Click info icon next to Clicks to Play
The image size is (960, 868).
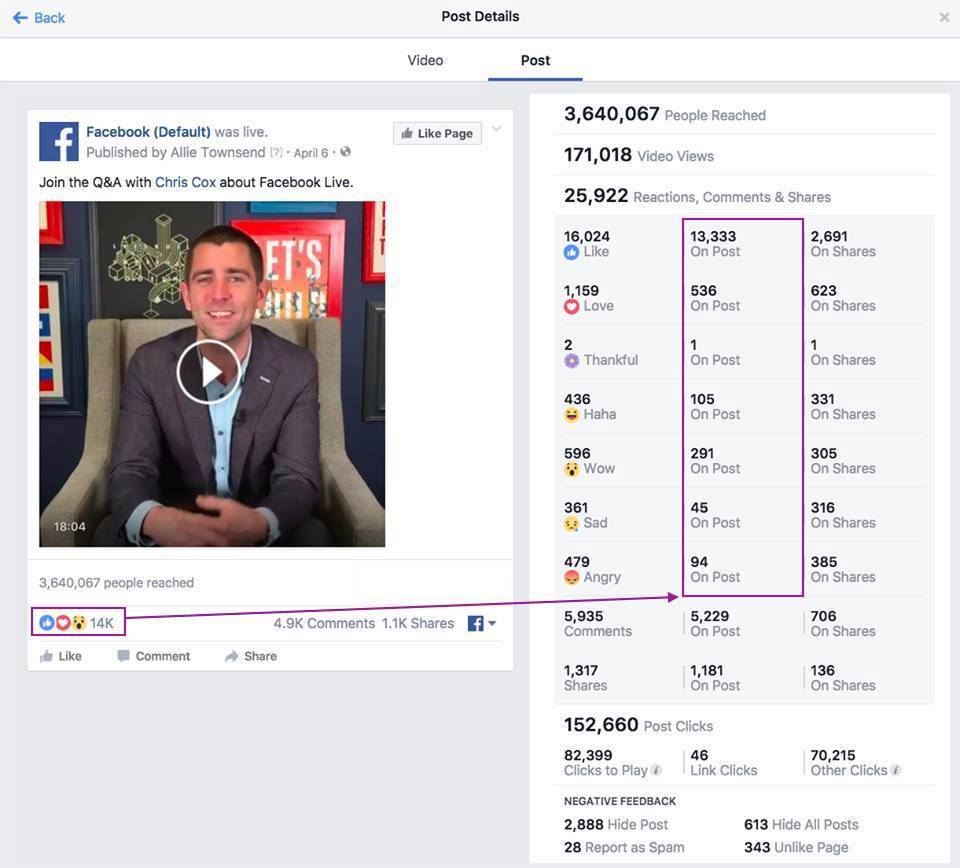pos(657,771)
